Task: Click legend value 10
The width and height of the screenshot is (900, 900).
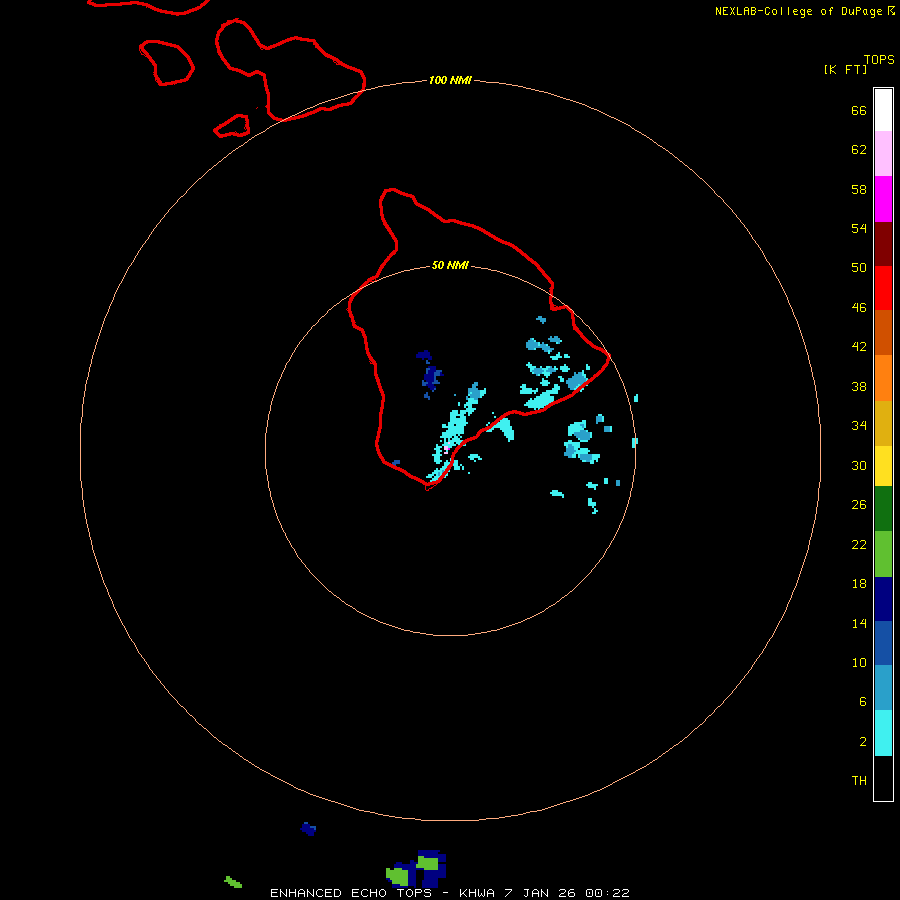Action: [859, 662]
